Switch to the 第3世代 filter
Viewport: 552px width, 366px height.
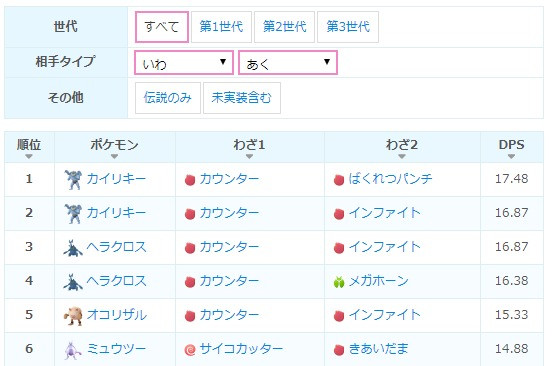click(348, 27)
